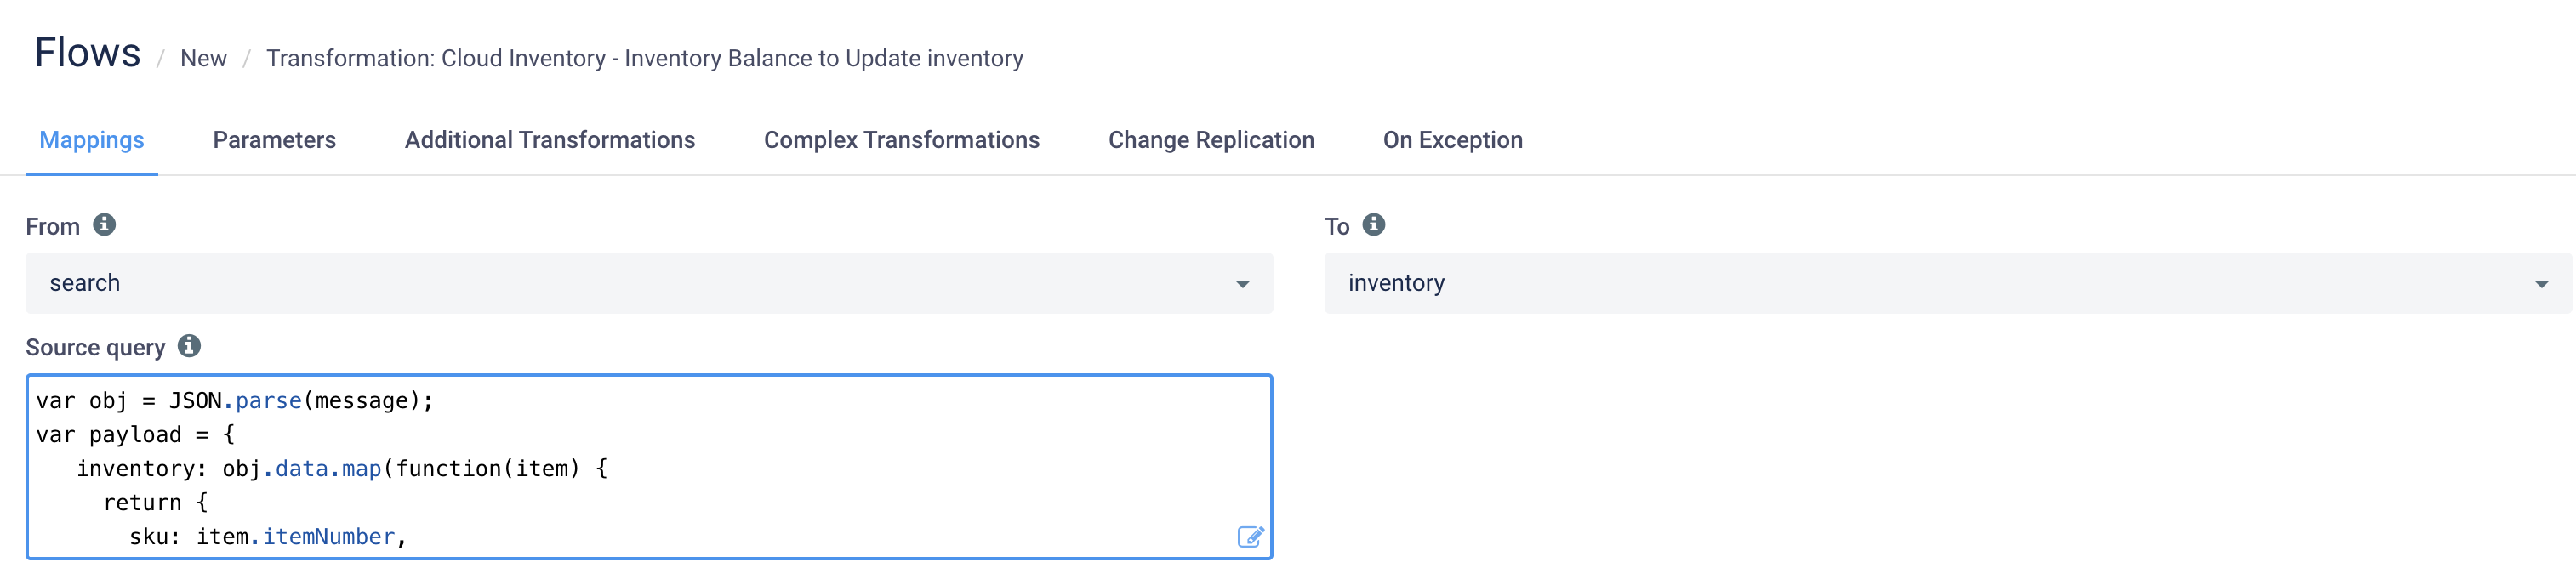
Task: Click the Transformation breadcrumb title
Action: 645,58
